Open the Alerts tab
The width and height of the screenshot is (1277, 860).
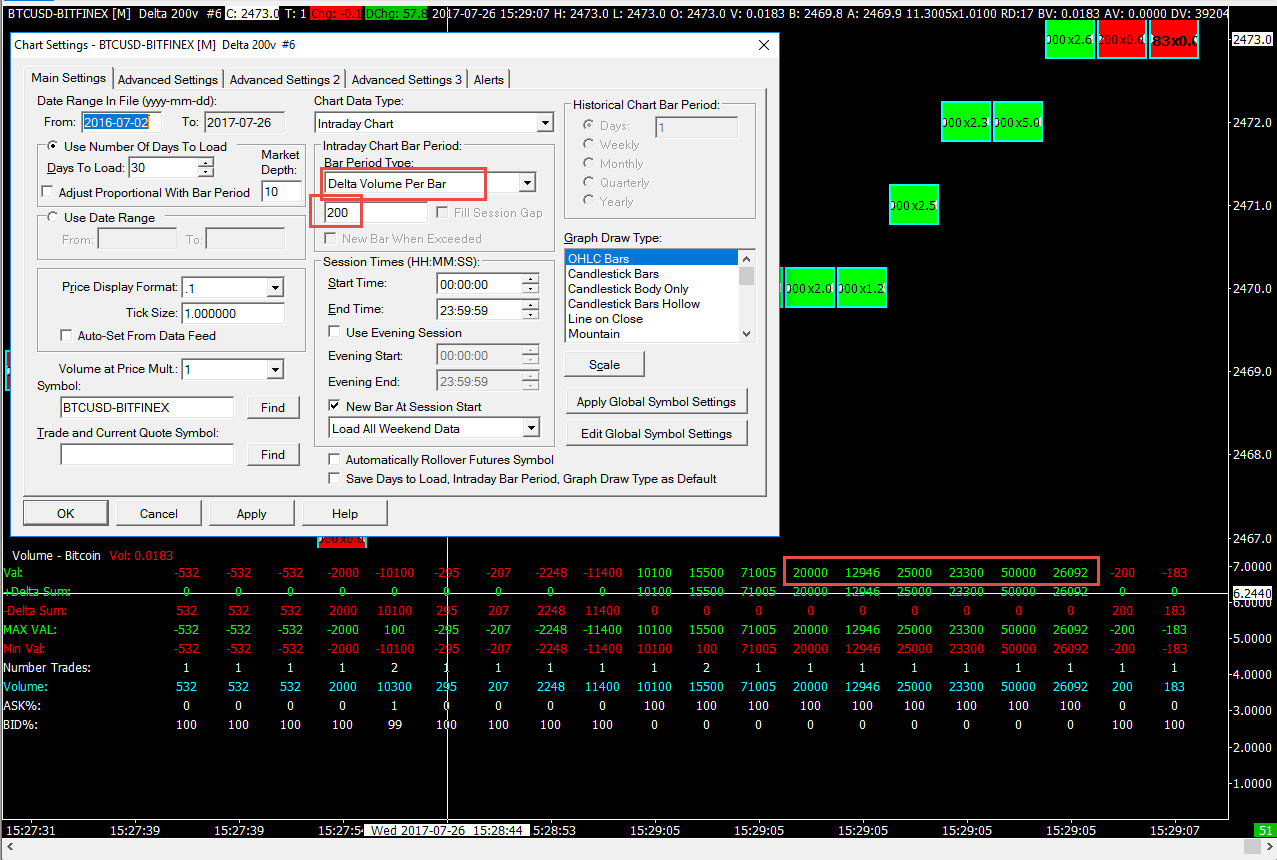pyautogui.click(x=488, y=79)
